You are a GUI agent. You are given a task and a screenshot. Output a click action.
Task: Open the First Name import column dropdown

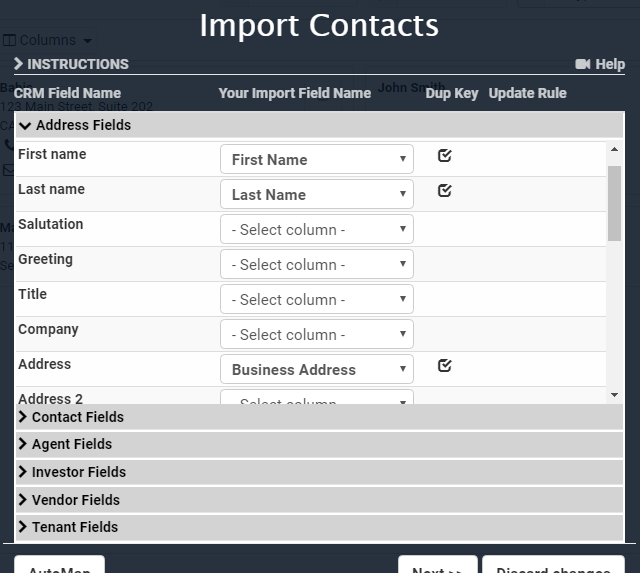316,159
